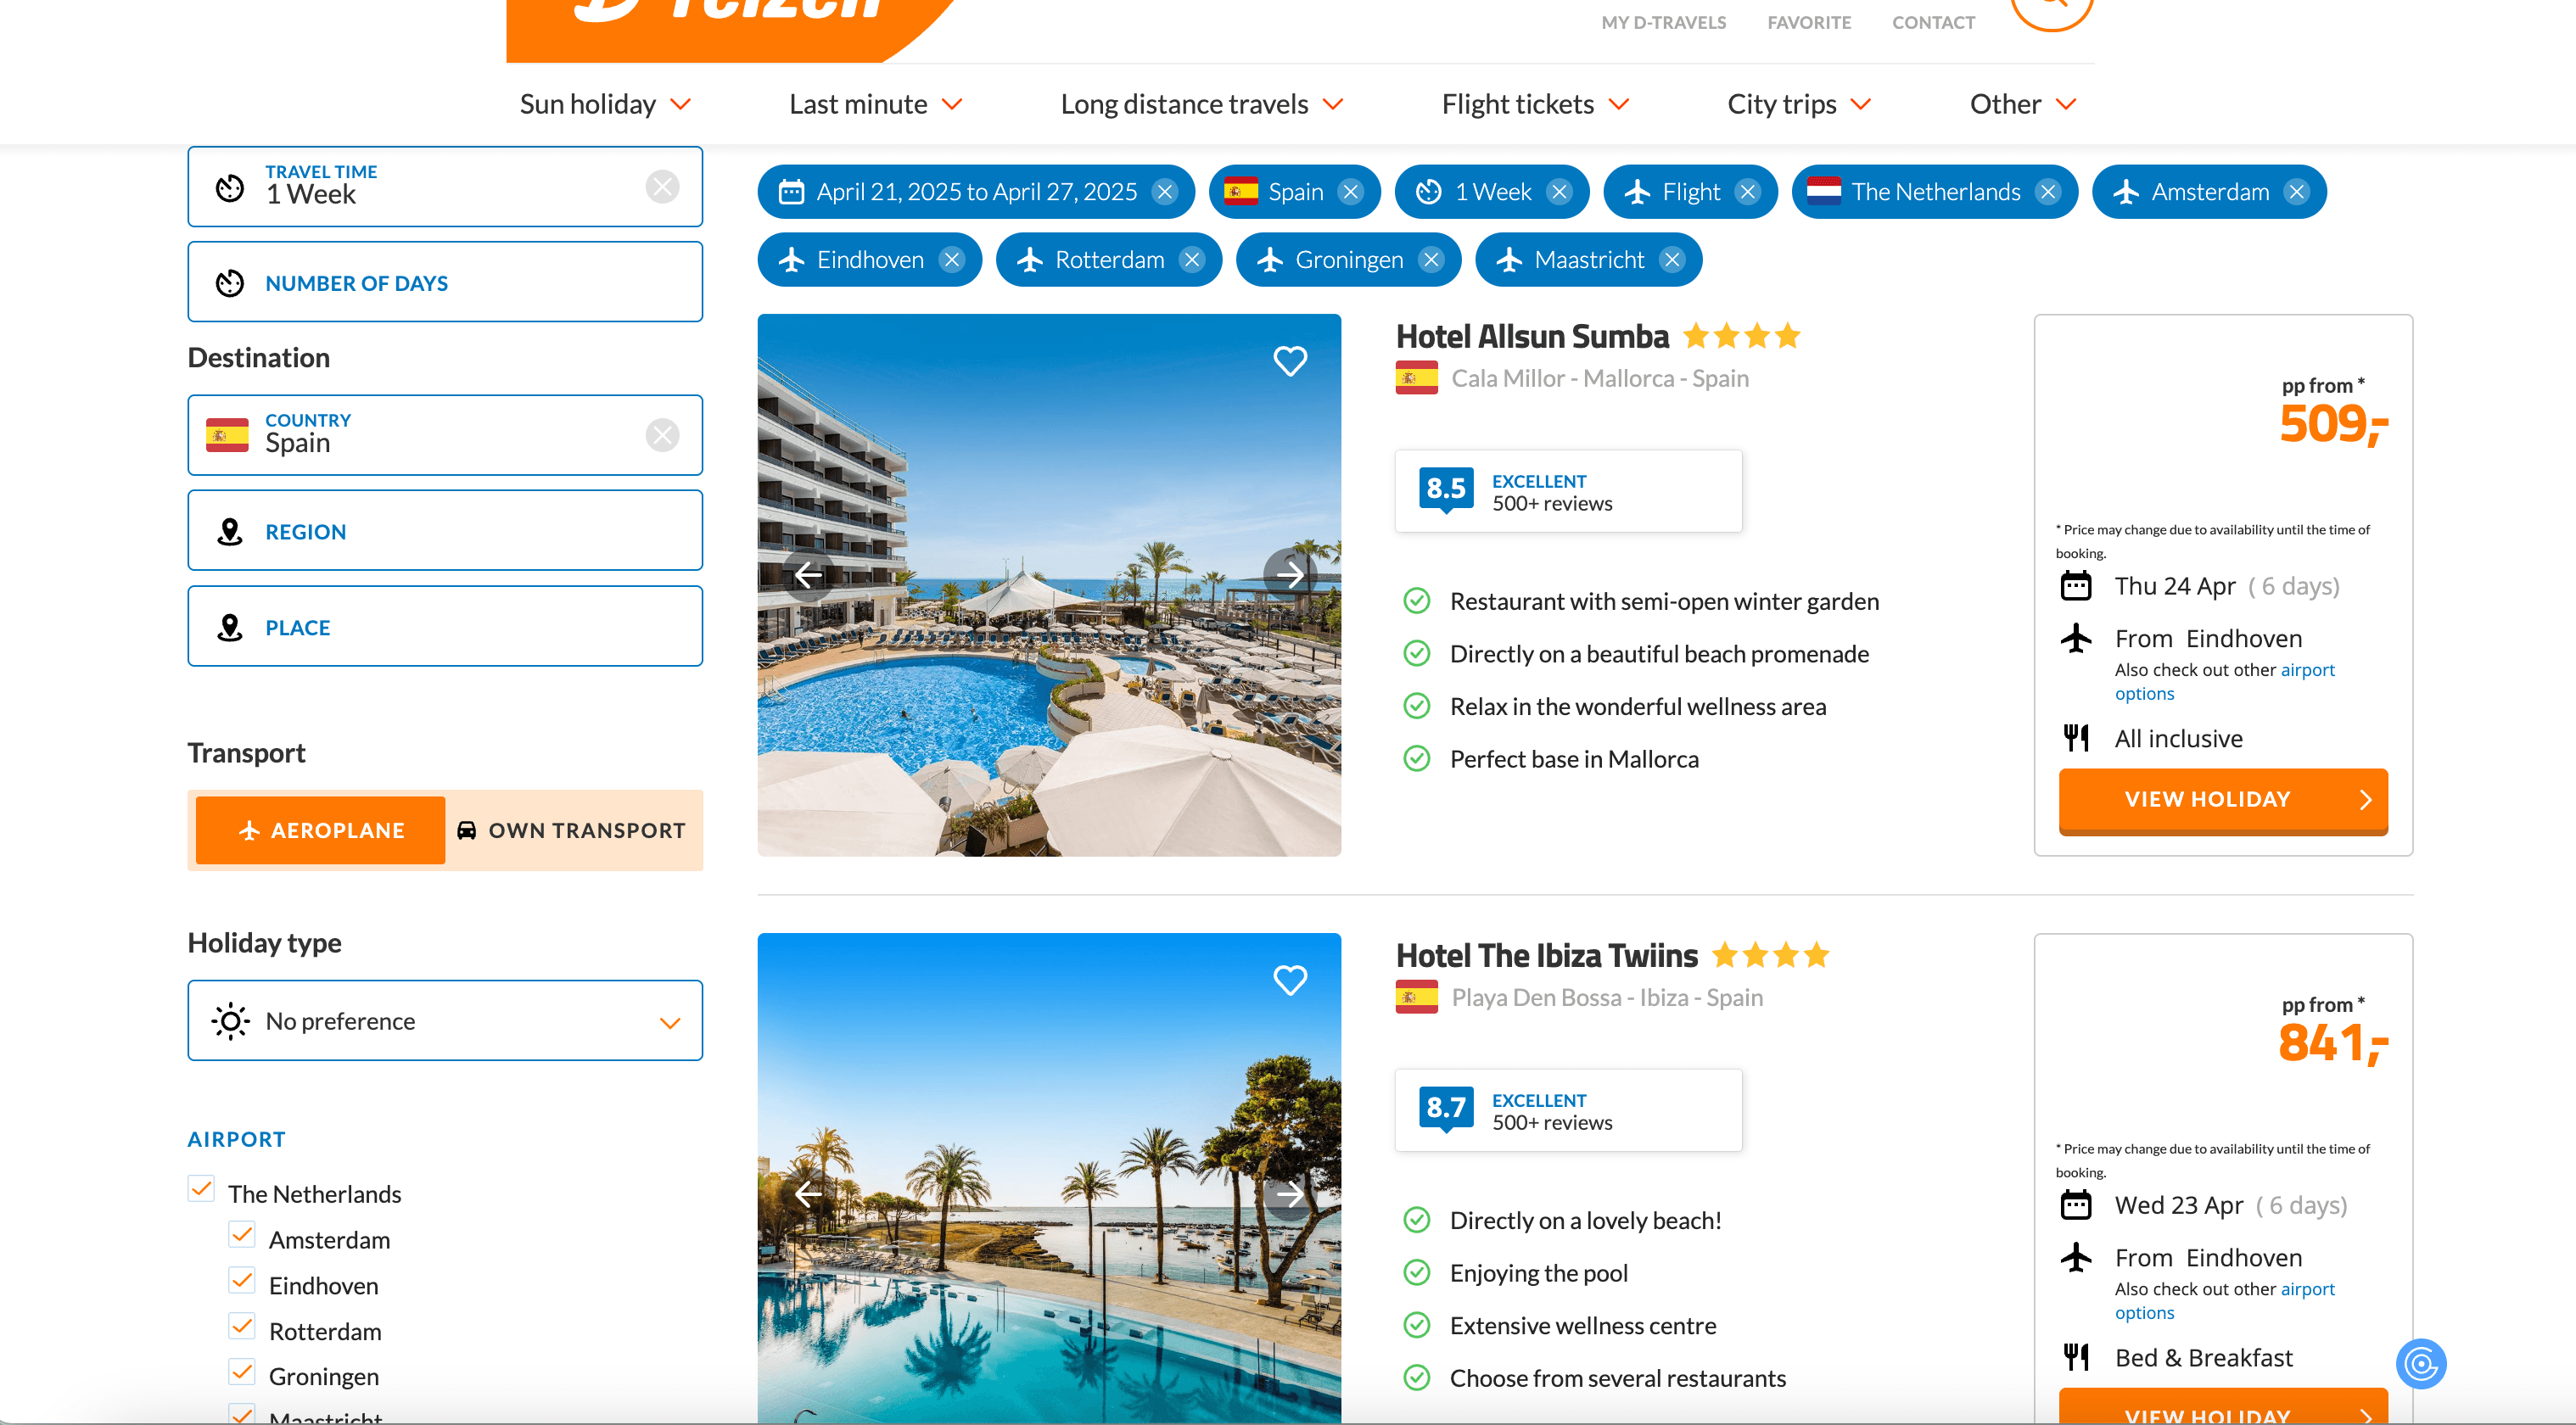Clear the 1 Week travel time field
Screen dimensions: 2576x1425
tap(662, 187)
